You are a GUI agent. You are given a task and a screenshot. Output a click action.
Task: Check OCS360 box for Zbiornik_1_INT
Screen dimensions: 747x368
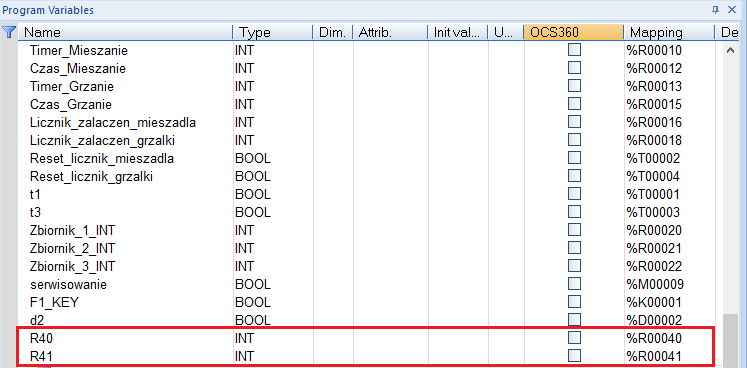575,230
